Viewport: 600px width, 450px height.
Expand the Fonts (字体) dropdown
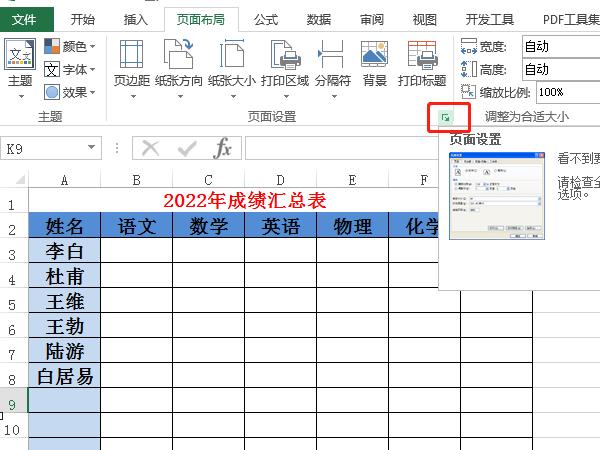(72, 70)
